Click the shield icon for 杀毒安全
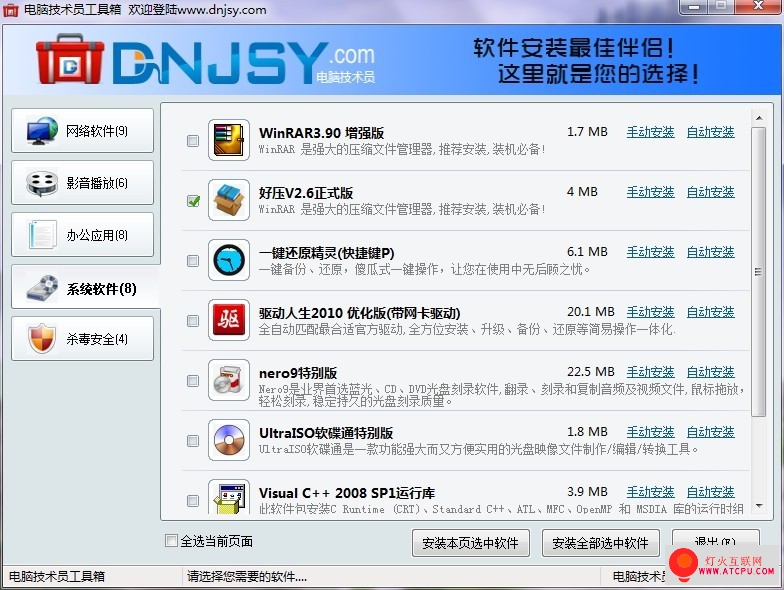Screen dimensions: 784x590 pos(42,338)
